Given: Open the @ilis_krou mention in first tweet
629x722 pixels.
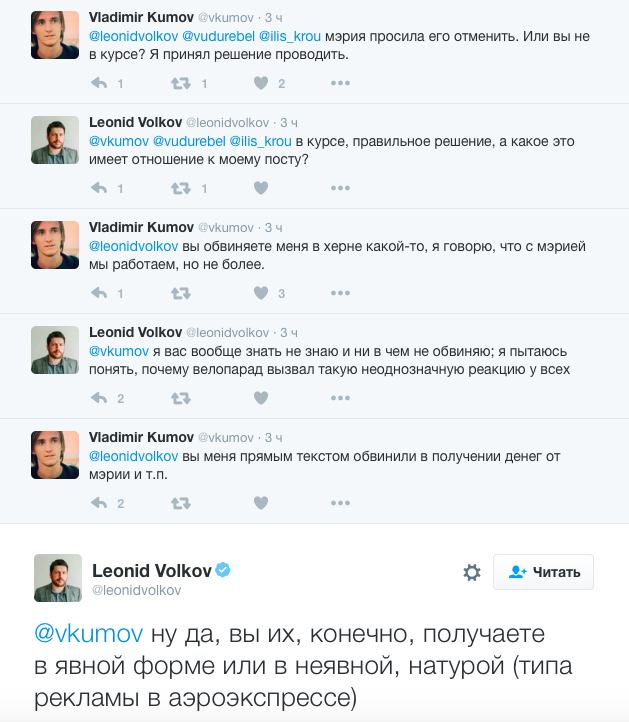Looking at the screenshot, I should tap(290, 36).
